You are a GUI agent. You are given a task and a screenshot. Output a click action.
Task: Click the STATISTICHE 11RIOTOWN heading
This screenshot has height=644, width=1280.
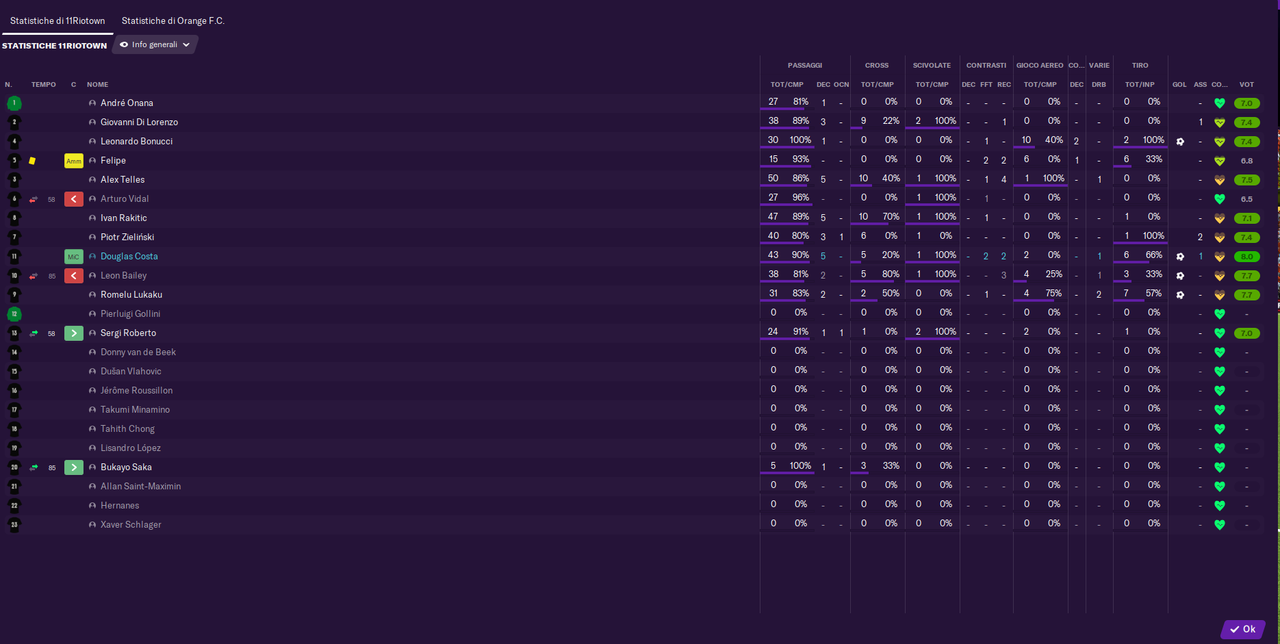click(54, 46)
